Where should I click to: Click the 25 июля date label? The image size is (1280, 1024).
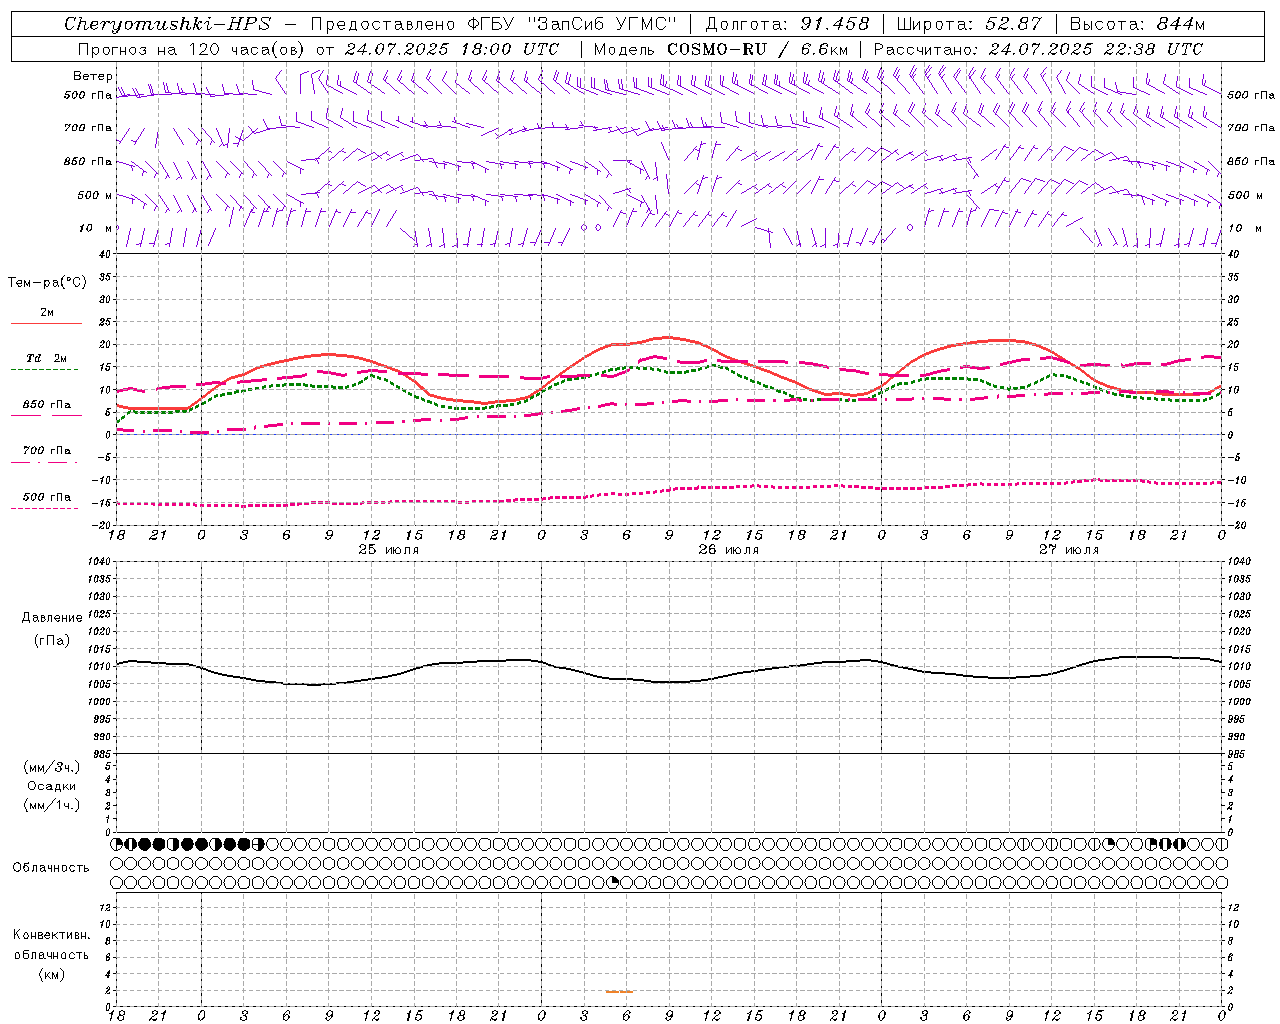pyautogui.click(x=389, y=550)
